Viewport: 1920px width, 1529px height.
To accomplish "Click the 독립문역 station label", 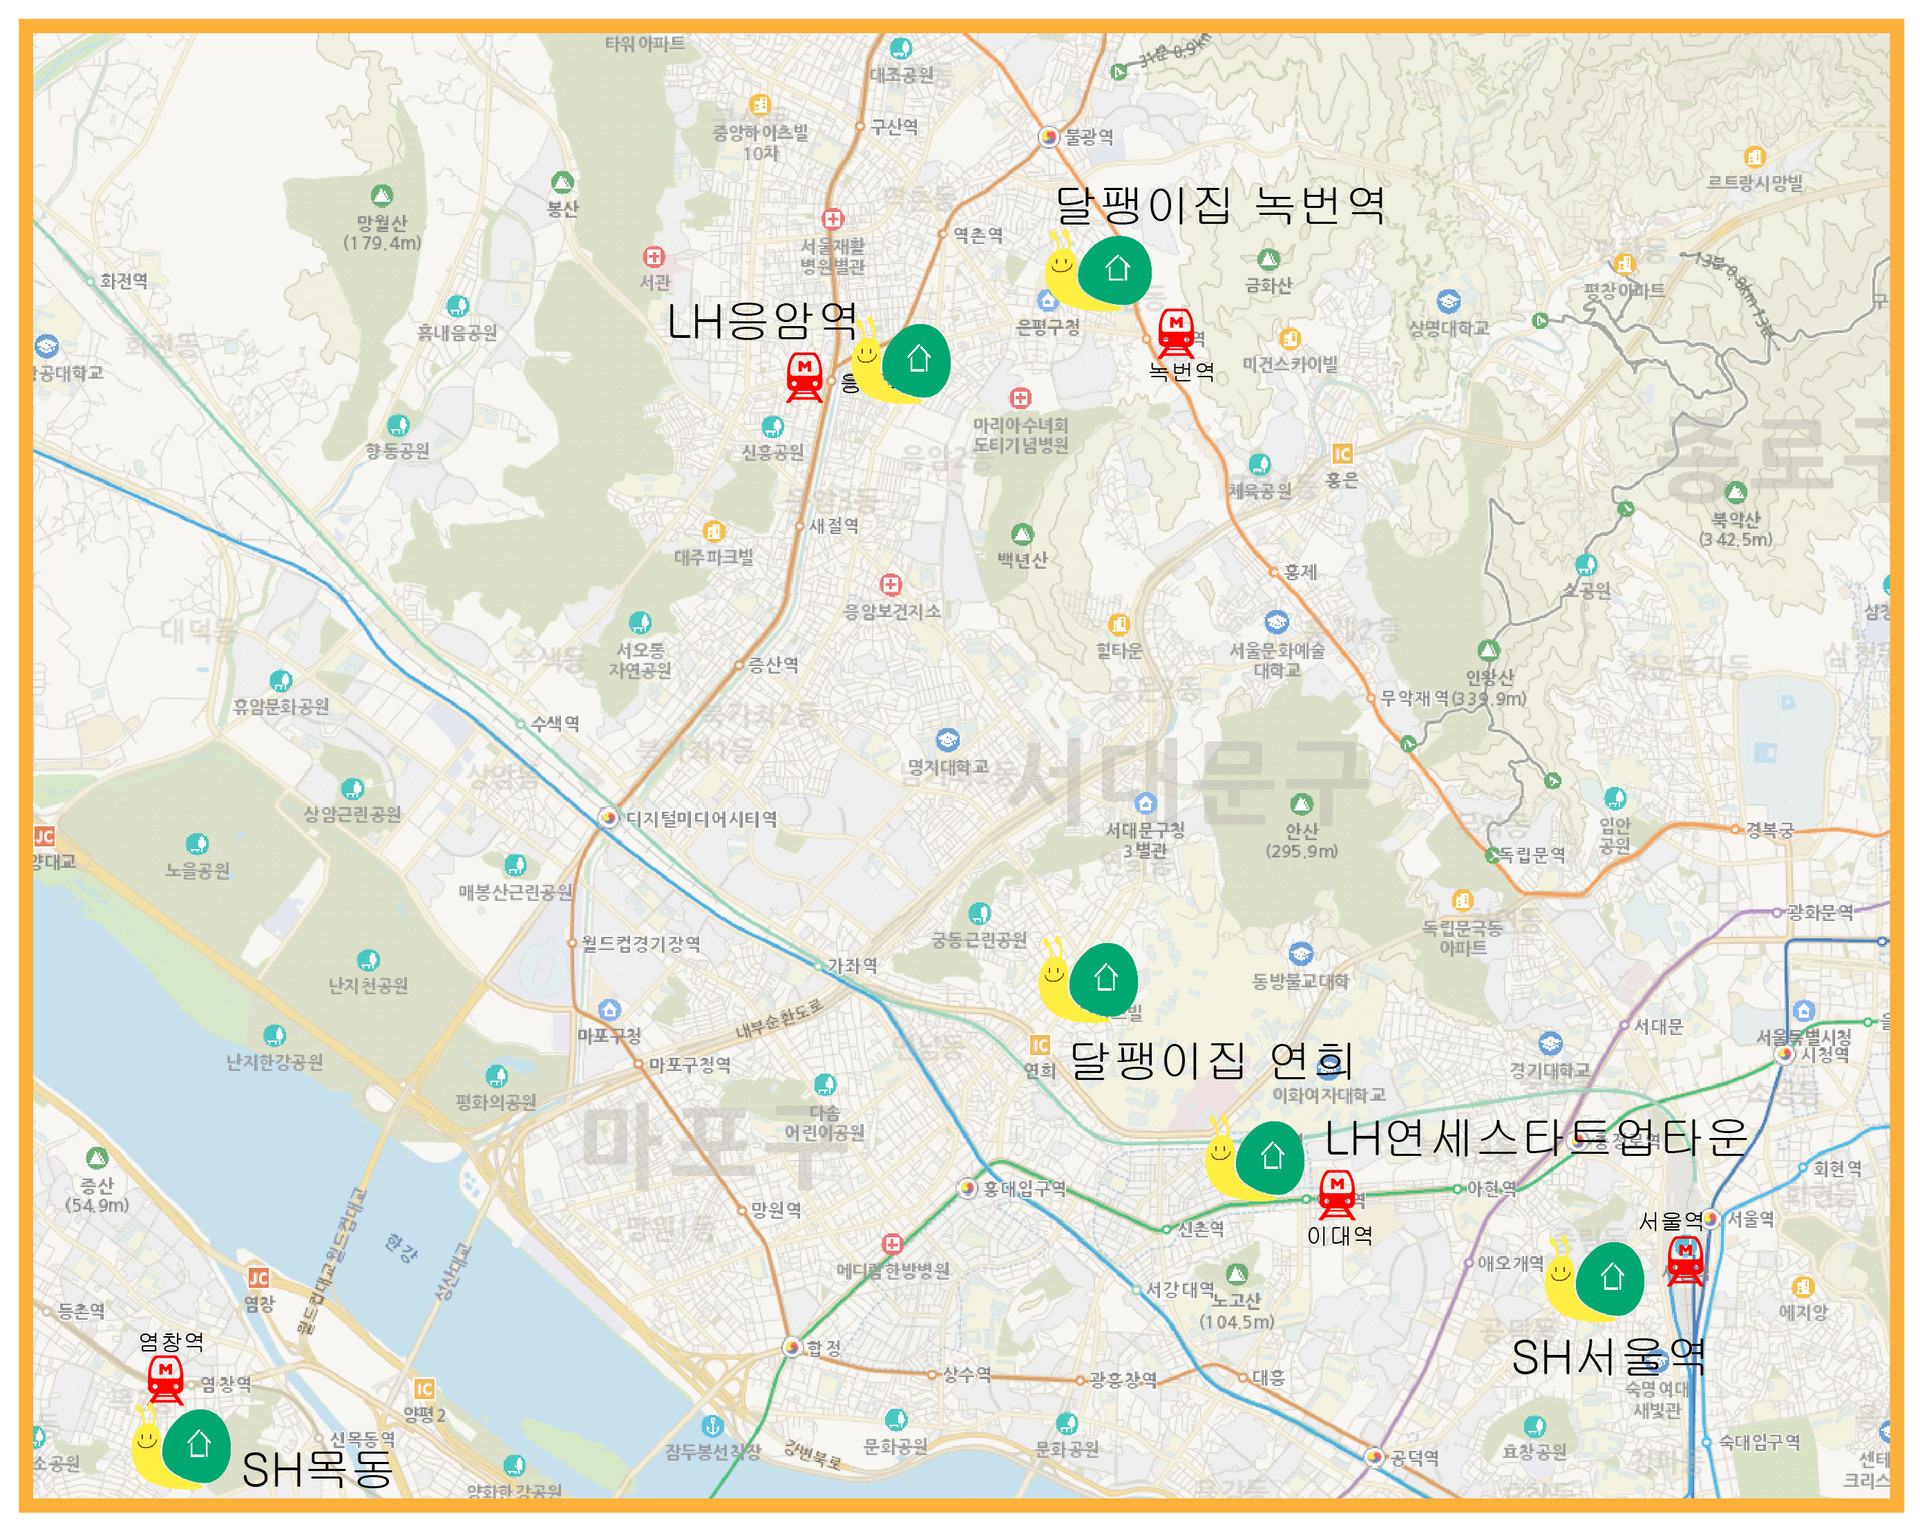I will click(x=1532, y=855).
